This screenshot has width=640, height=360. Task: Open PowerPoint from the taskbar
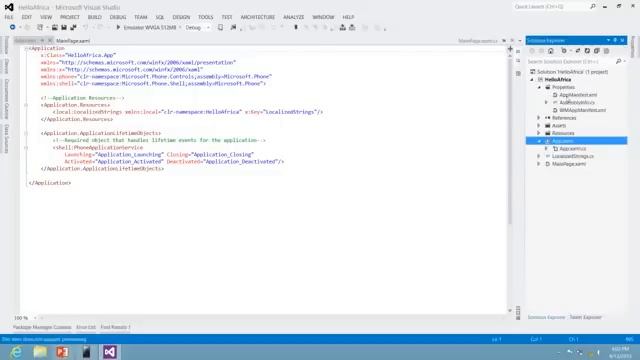tap(62, 352)
